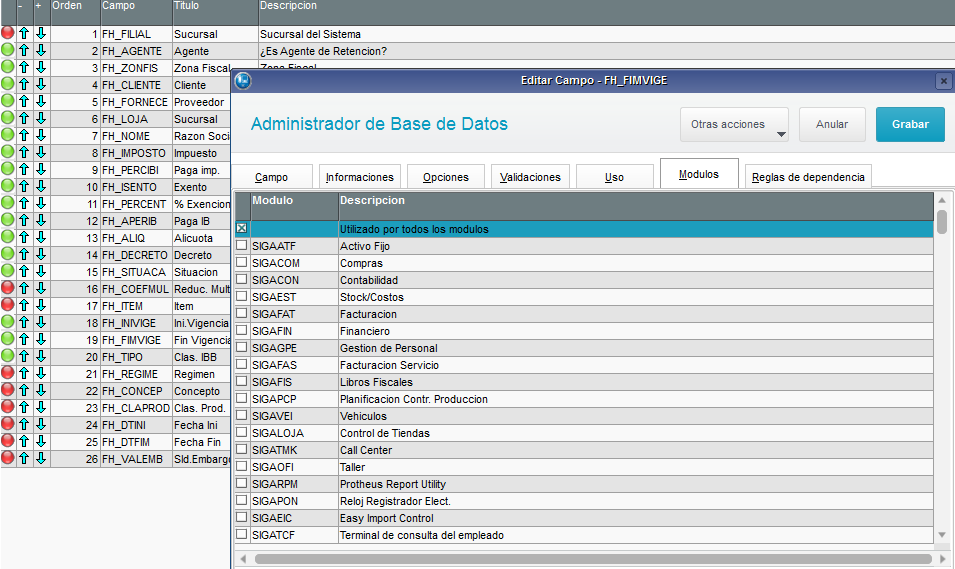Click move-up arrow on FH_AGENTE row

coord(24,50)
